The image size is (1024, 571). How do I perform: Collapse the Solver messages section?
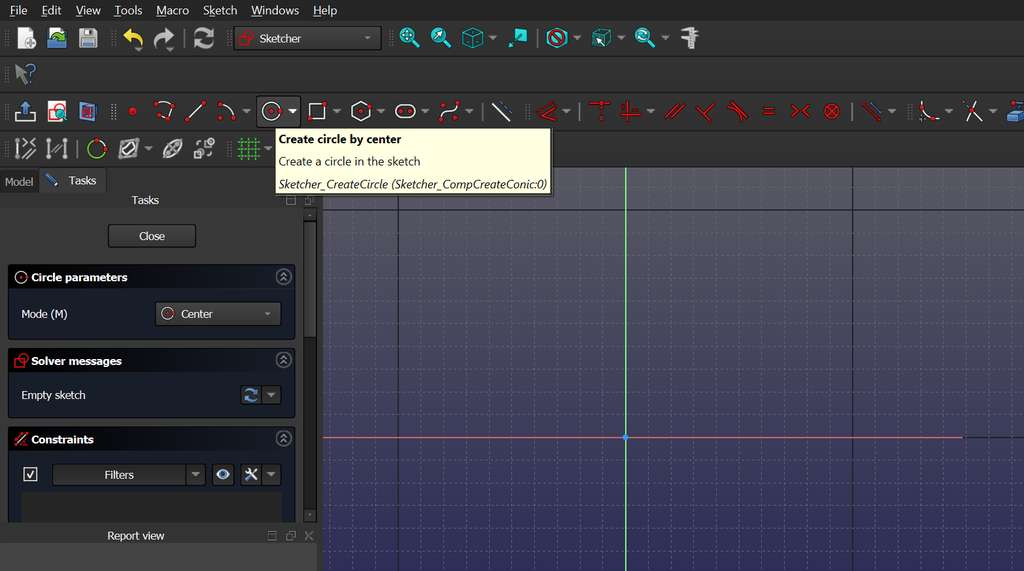[283, 360]
